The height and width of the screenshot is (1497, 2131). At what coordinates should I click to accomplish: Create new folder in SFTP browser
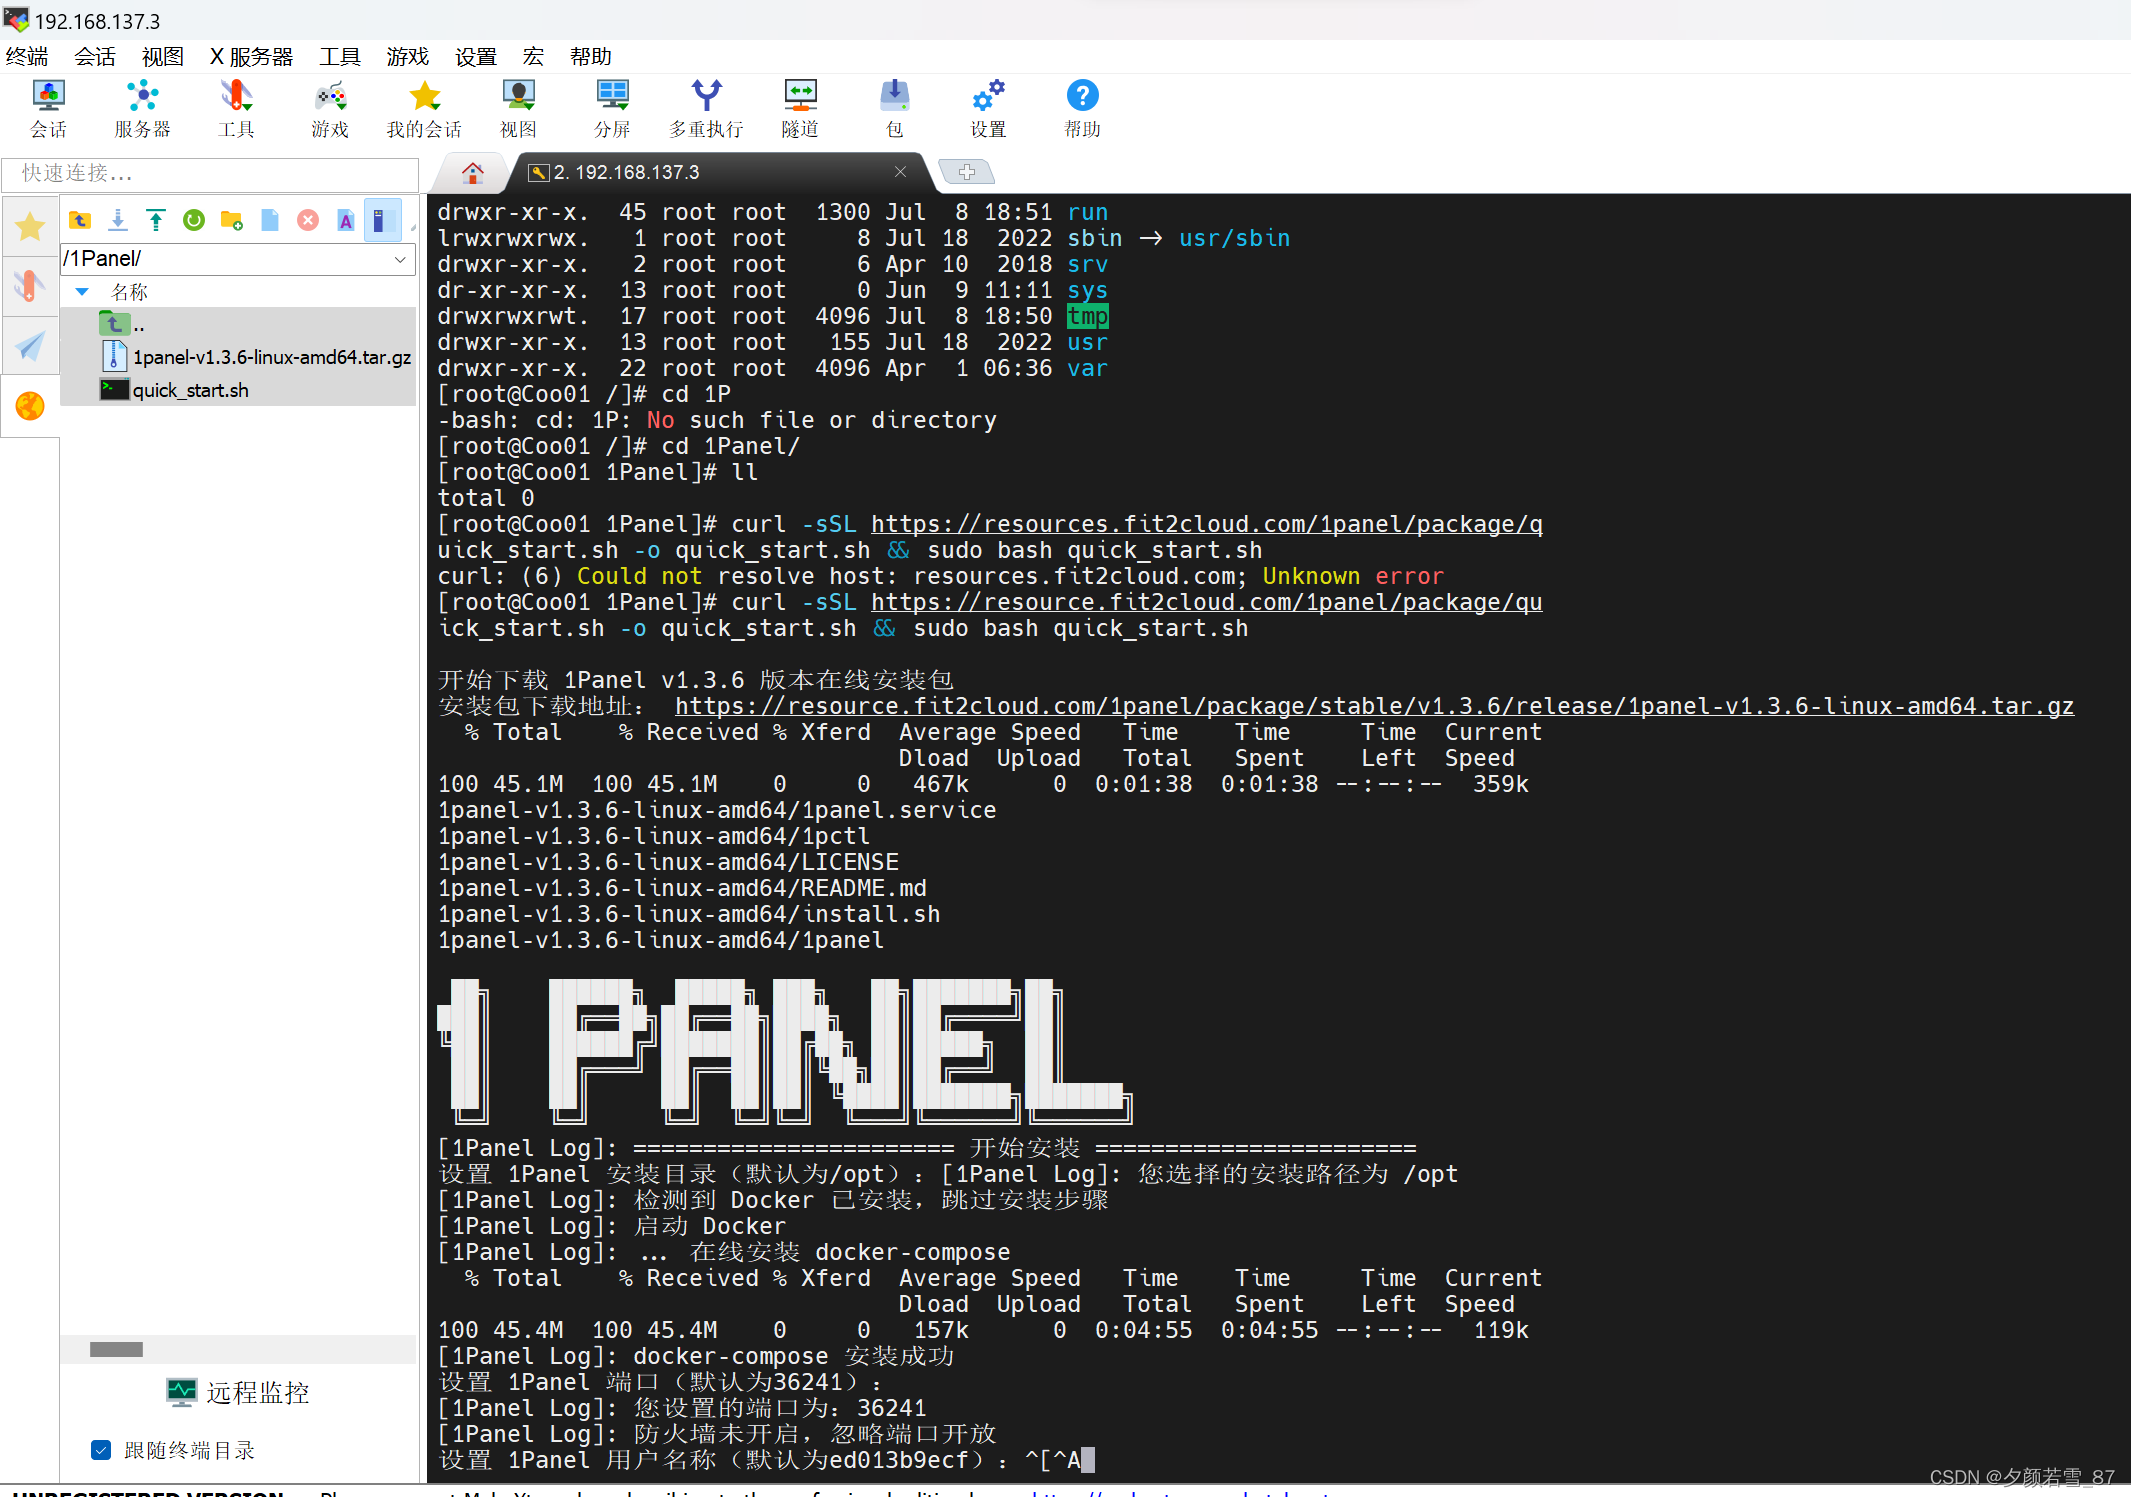(x=232, y=220)
